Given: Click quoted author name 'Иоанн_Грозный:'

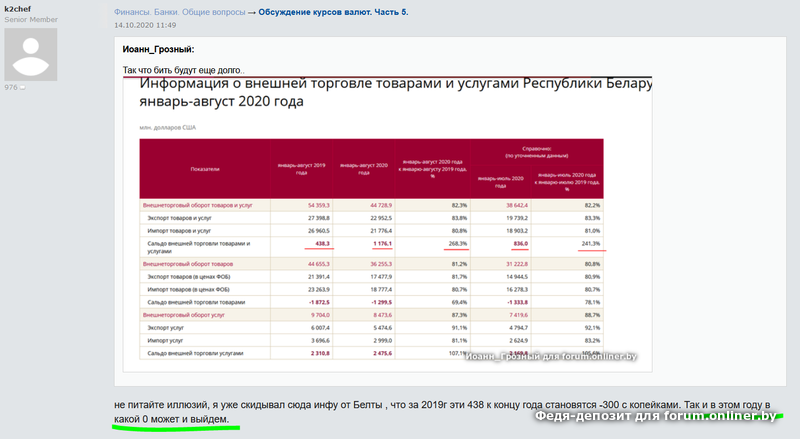Looking at the screenshot, I should (x=158, y=50).
